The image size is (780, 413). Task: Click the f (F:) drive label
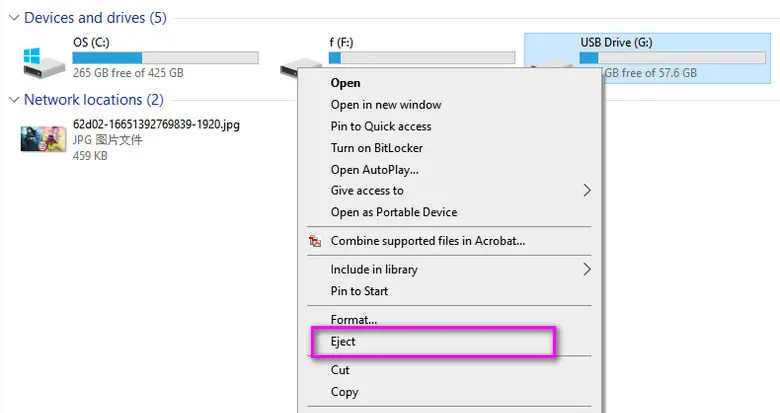tap(341, 42)
